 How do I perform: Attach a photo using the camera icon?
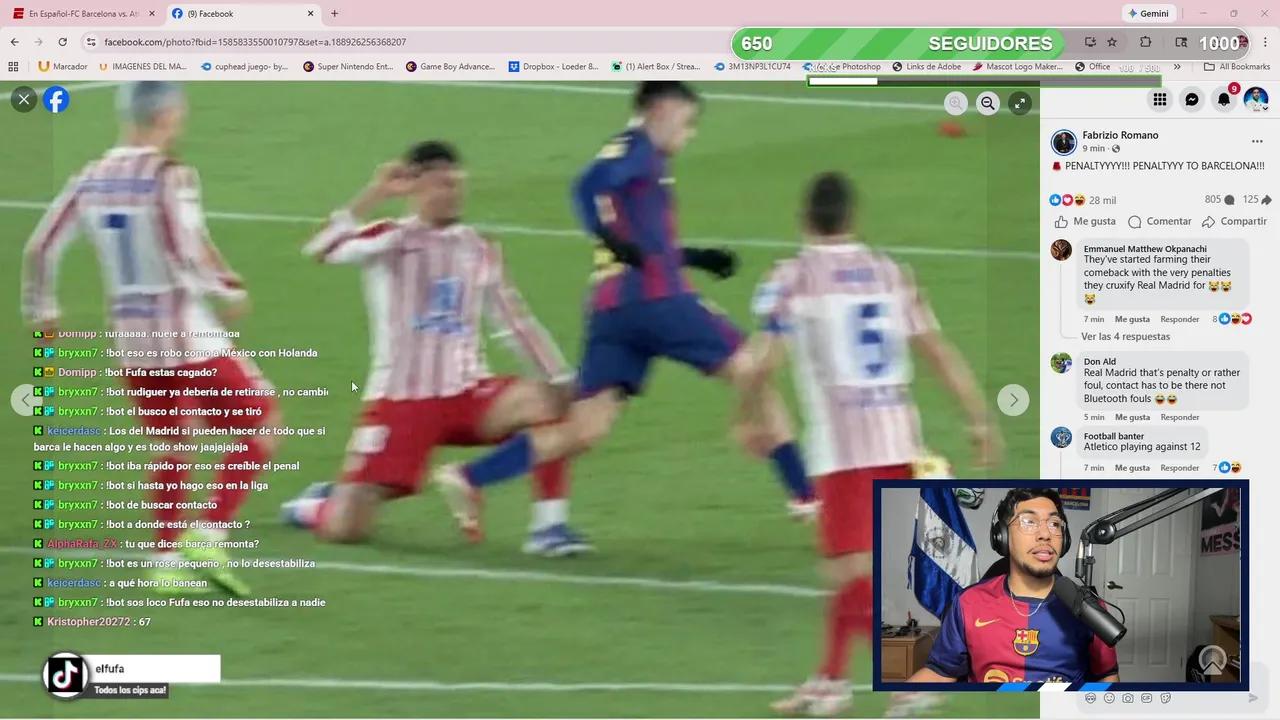(1127, 697)
